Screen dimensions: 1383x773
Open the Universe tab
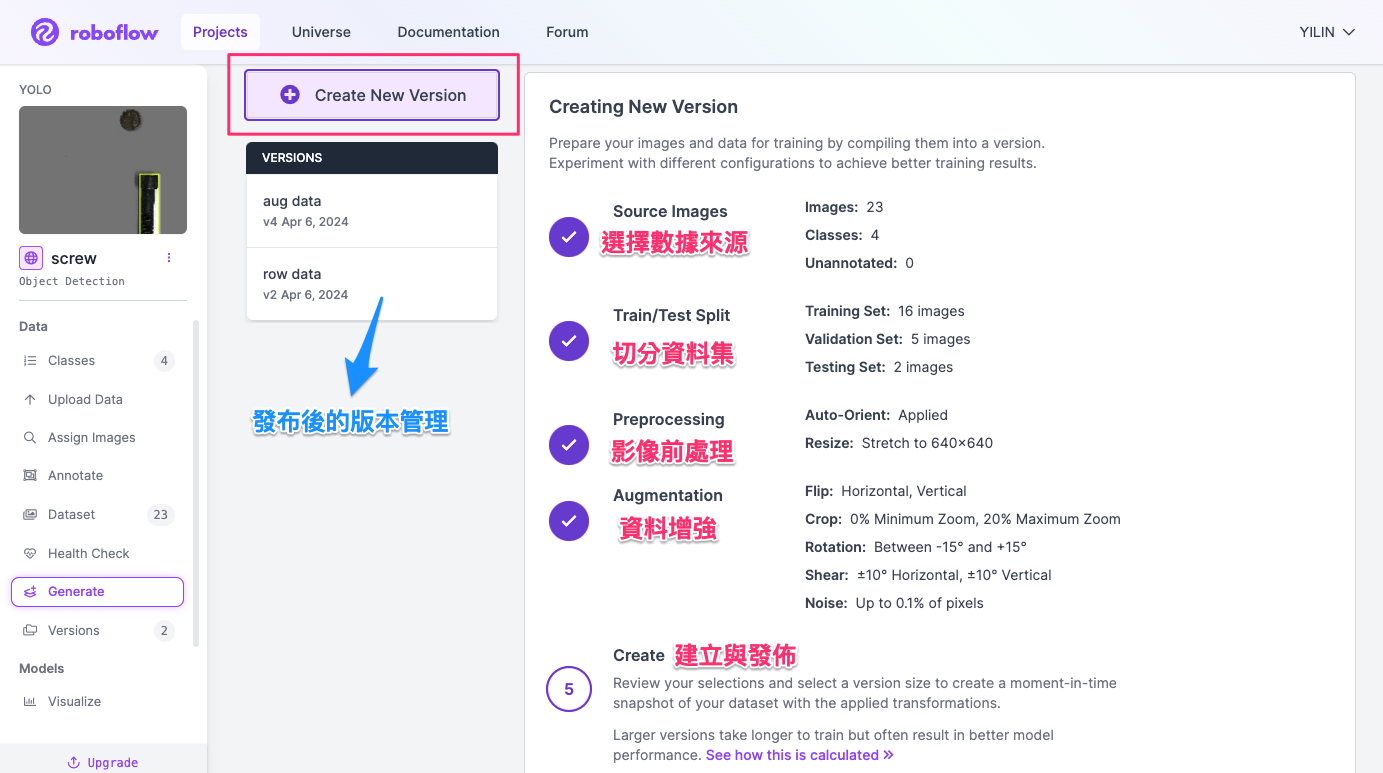[321, 32]
